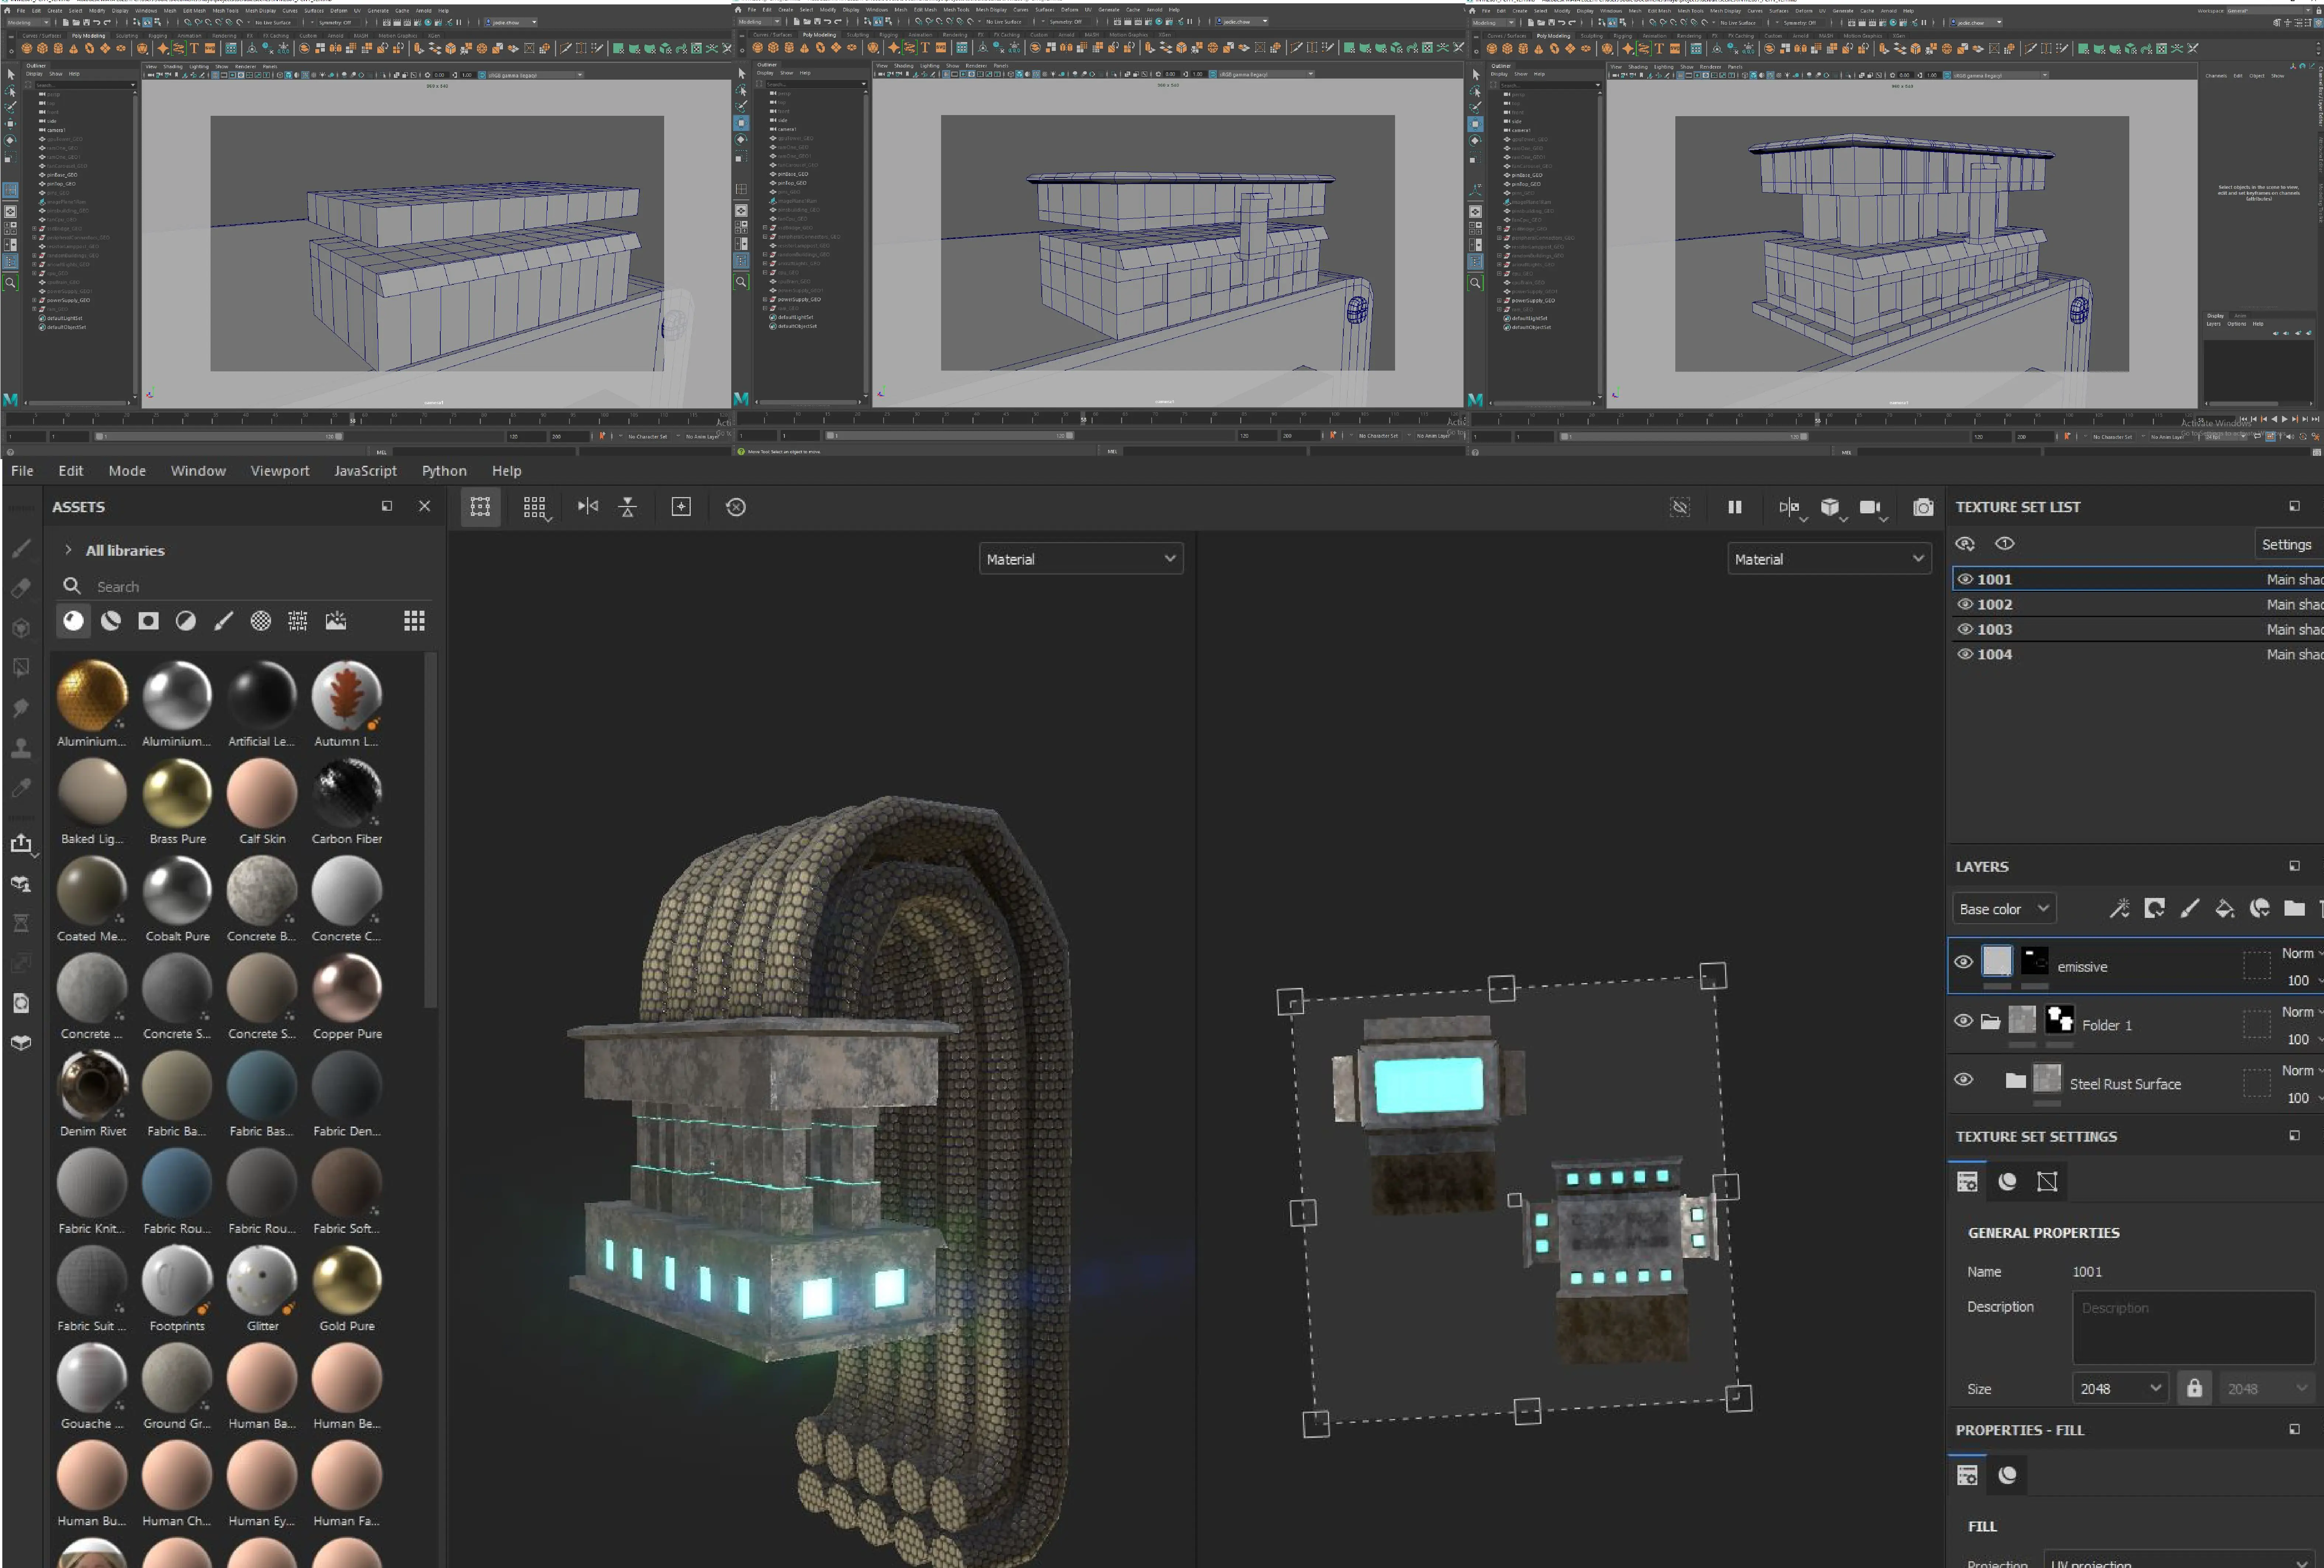Filter assets by Environments landscape icon
2324x1568 pixels.
(336, 621)
